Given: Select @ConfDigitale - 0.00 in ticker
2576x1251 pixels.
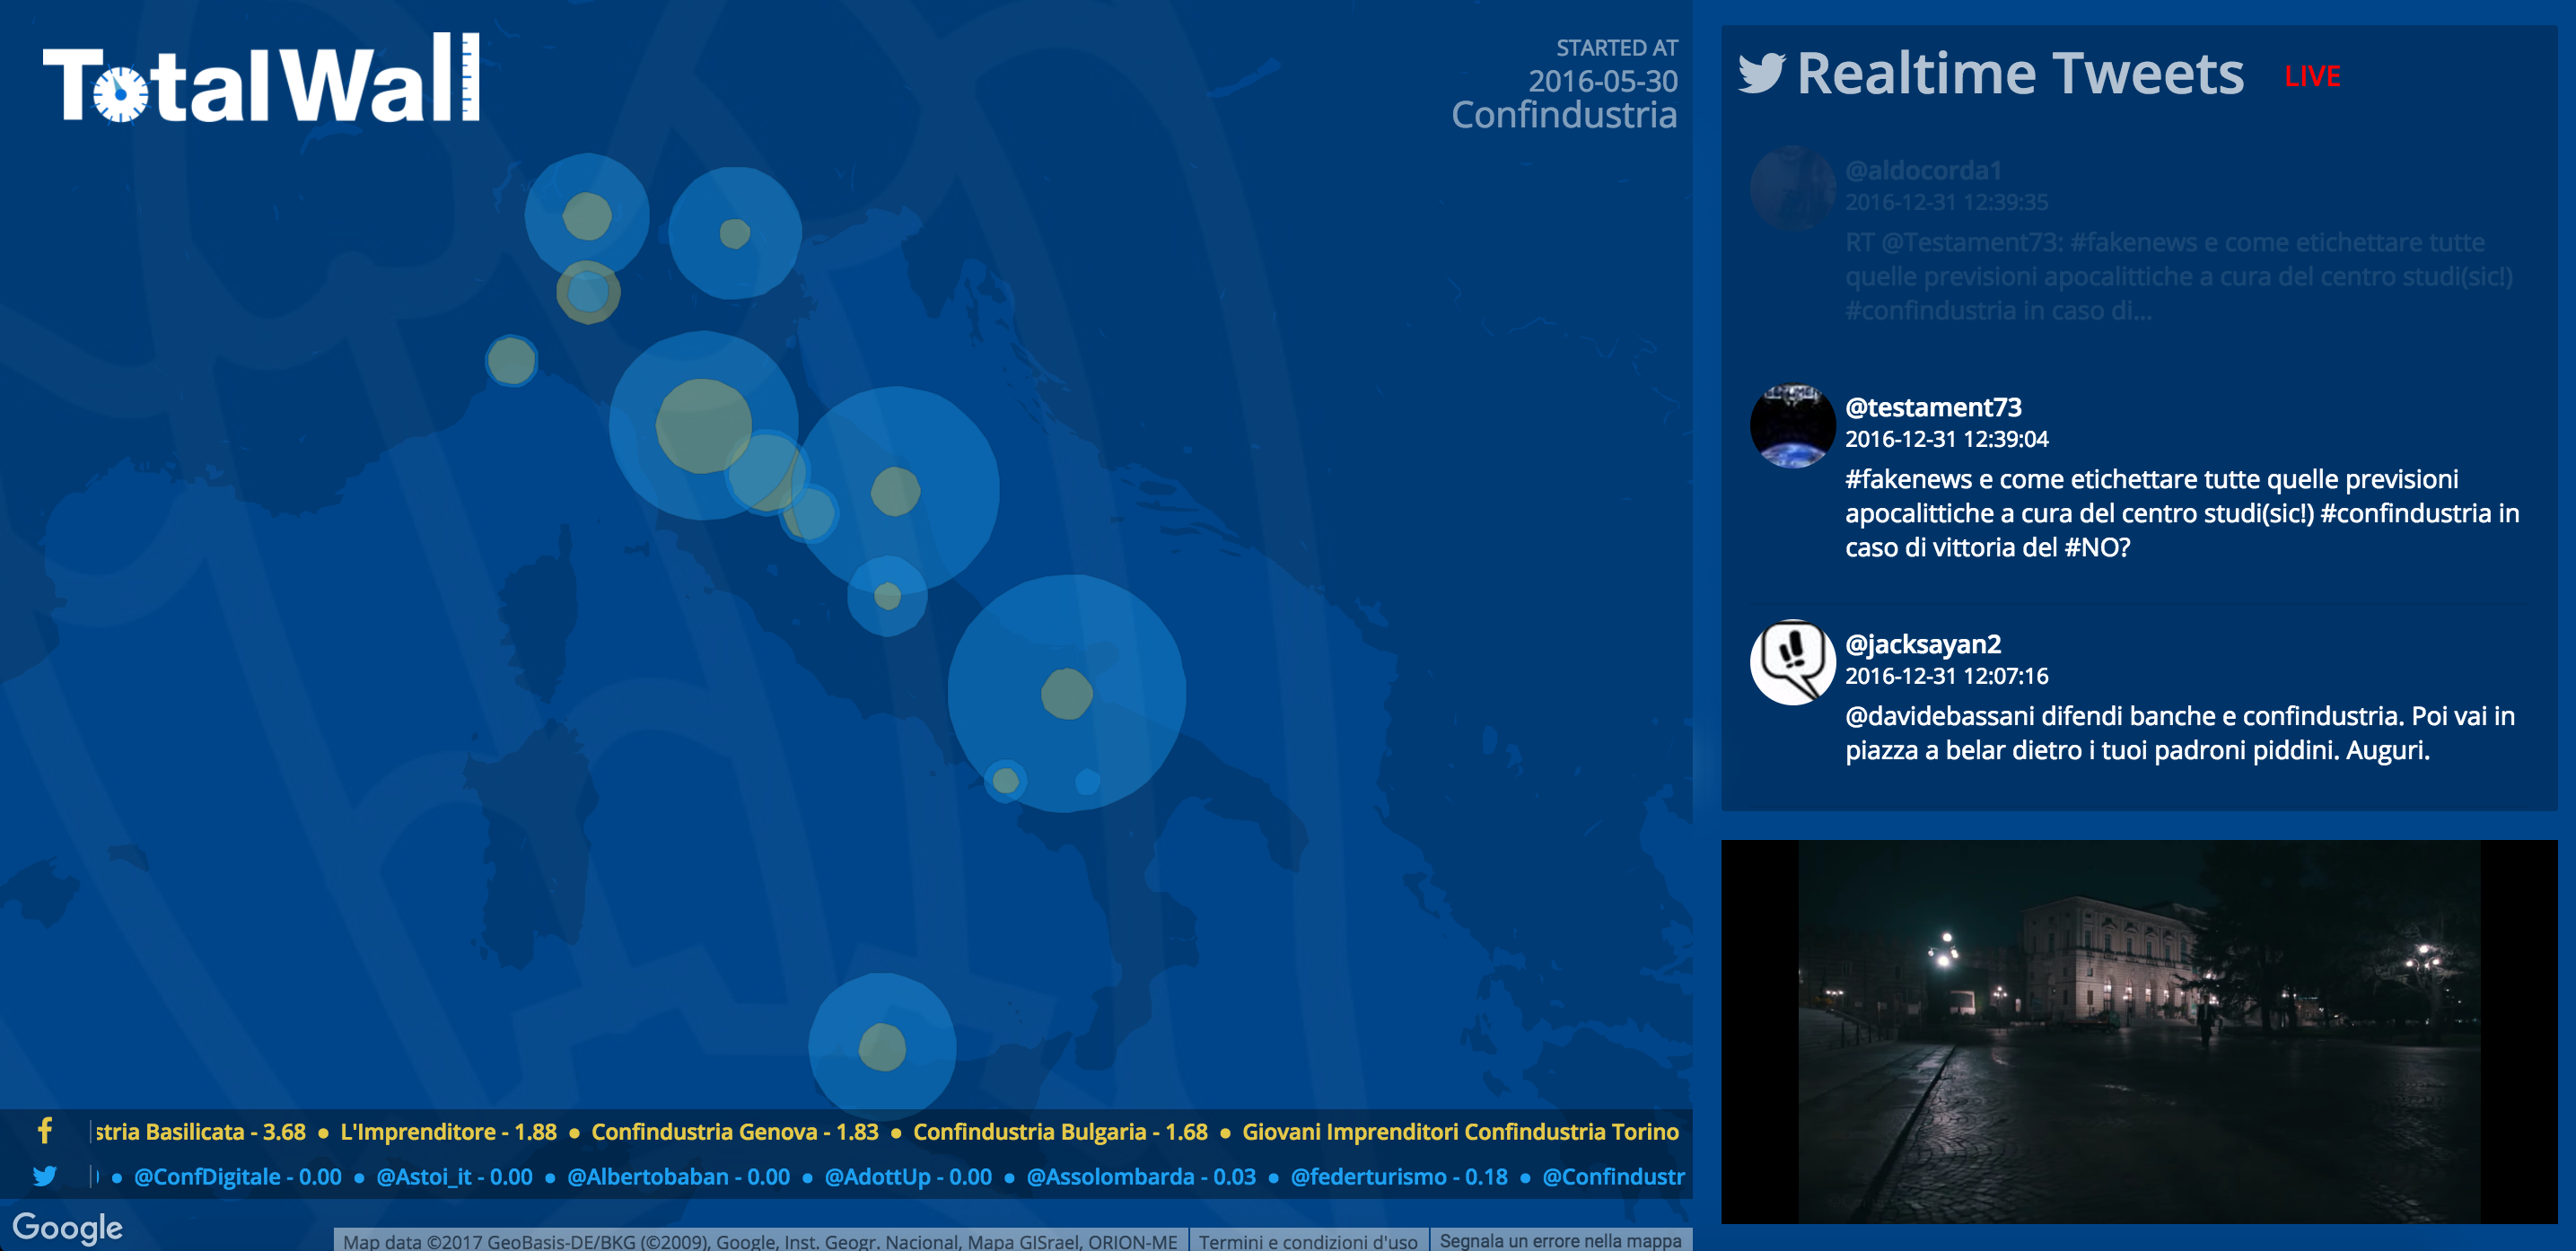Looking at the screenshot, I should point(238,1177).
